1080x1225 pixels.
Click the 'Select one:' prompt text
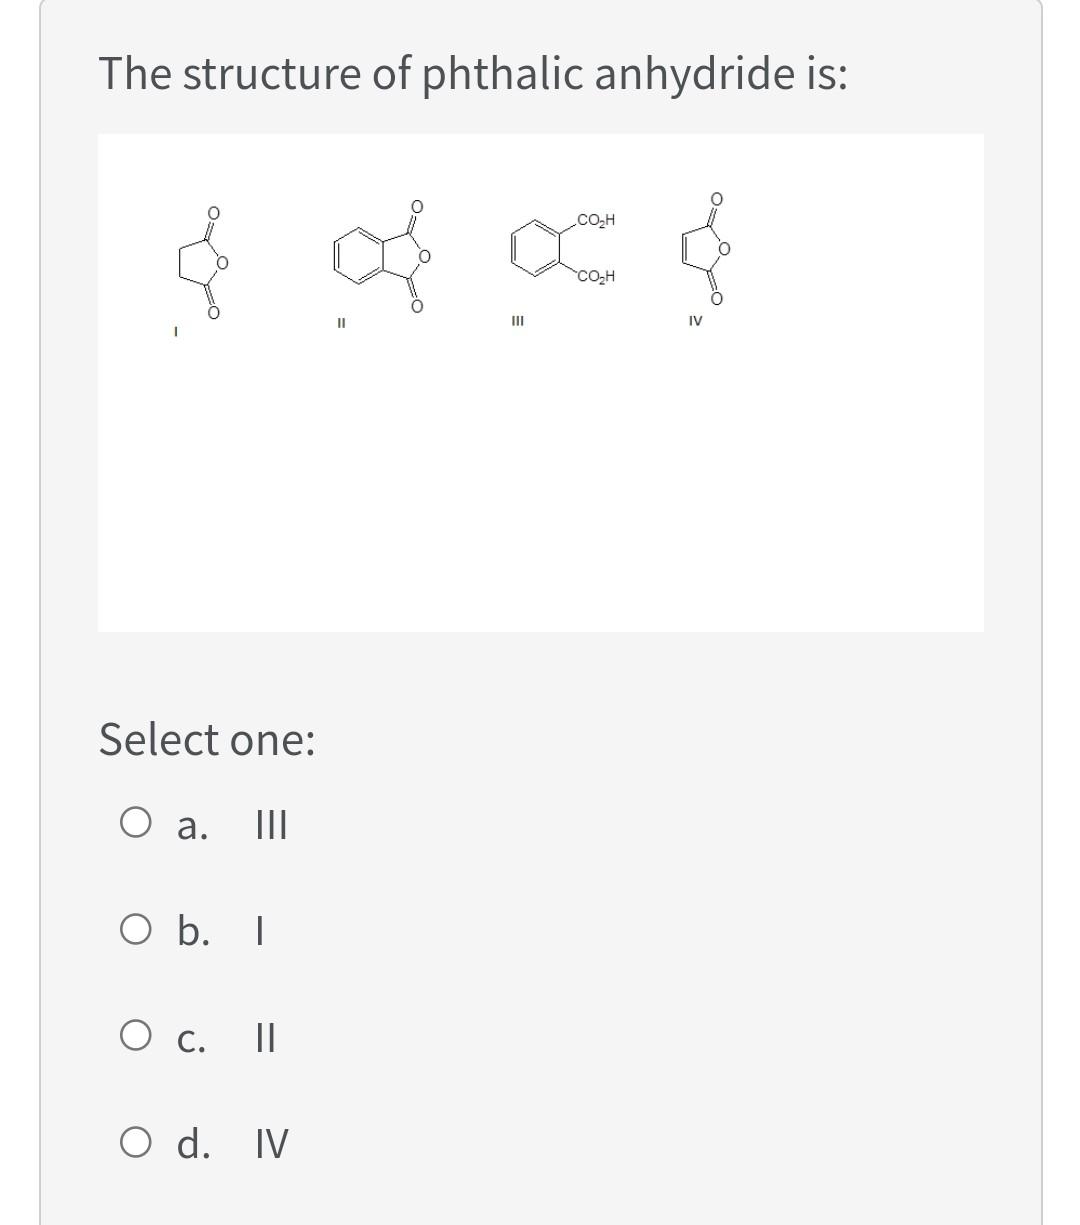click(207, 740)
